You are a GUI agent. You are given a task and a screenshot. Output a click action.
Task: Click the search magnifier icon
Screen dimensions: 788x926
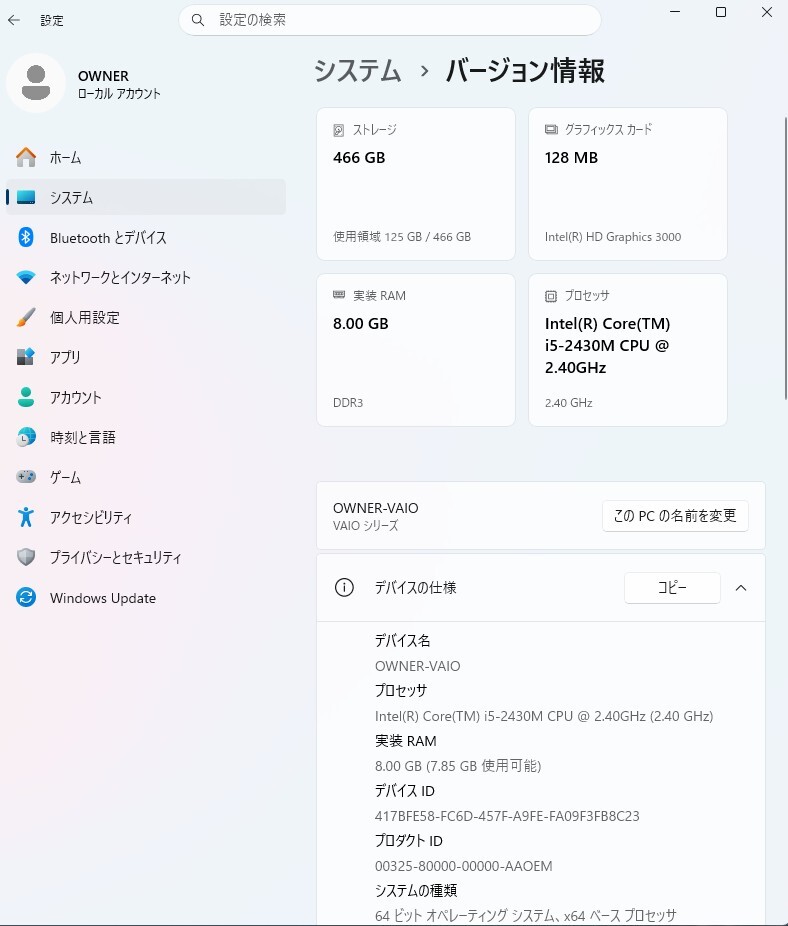pyautogui.click(x=198, y=20)
